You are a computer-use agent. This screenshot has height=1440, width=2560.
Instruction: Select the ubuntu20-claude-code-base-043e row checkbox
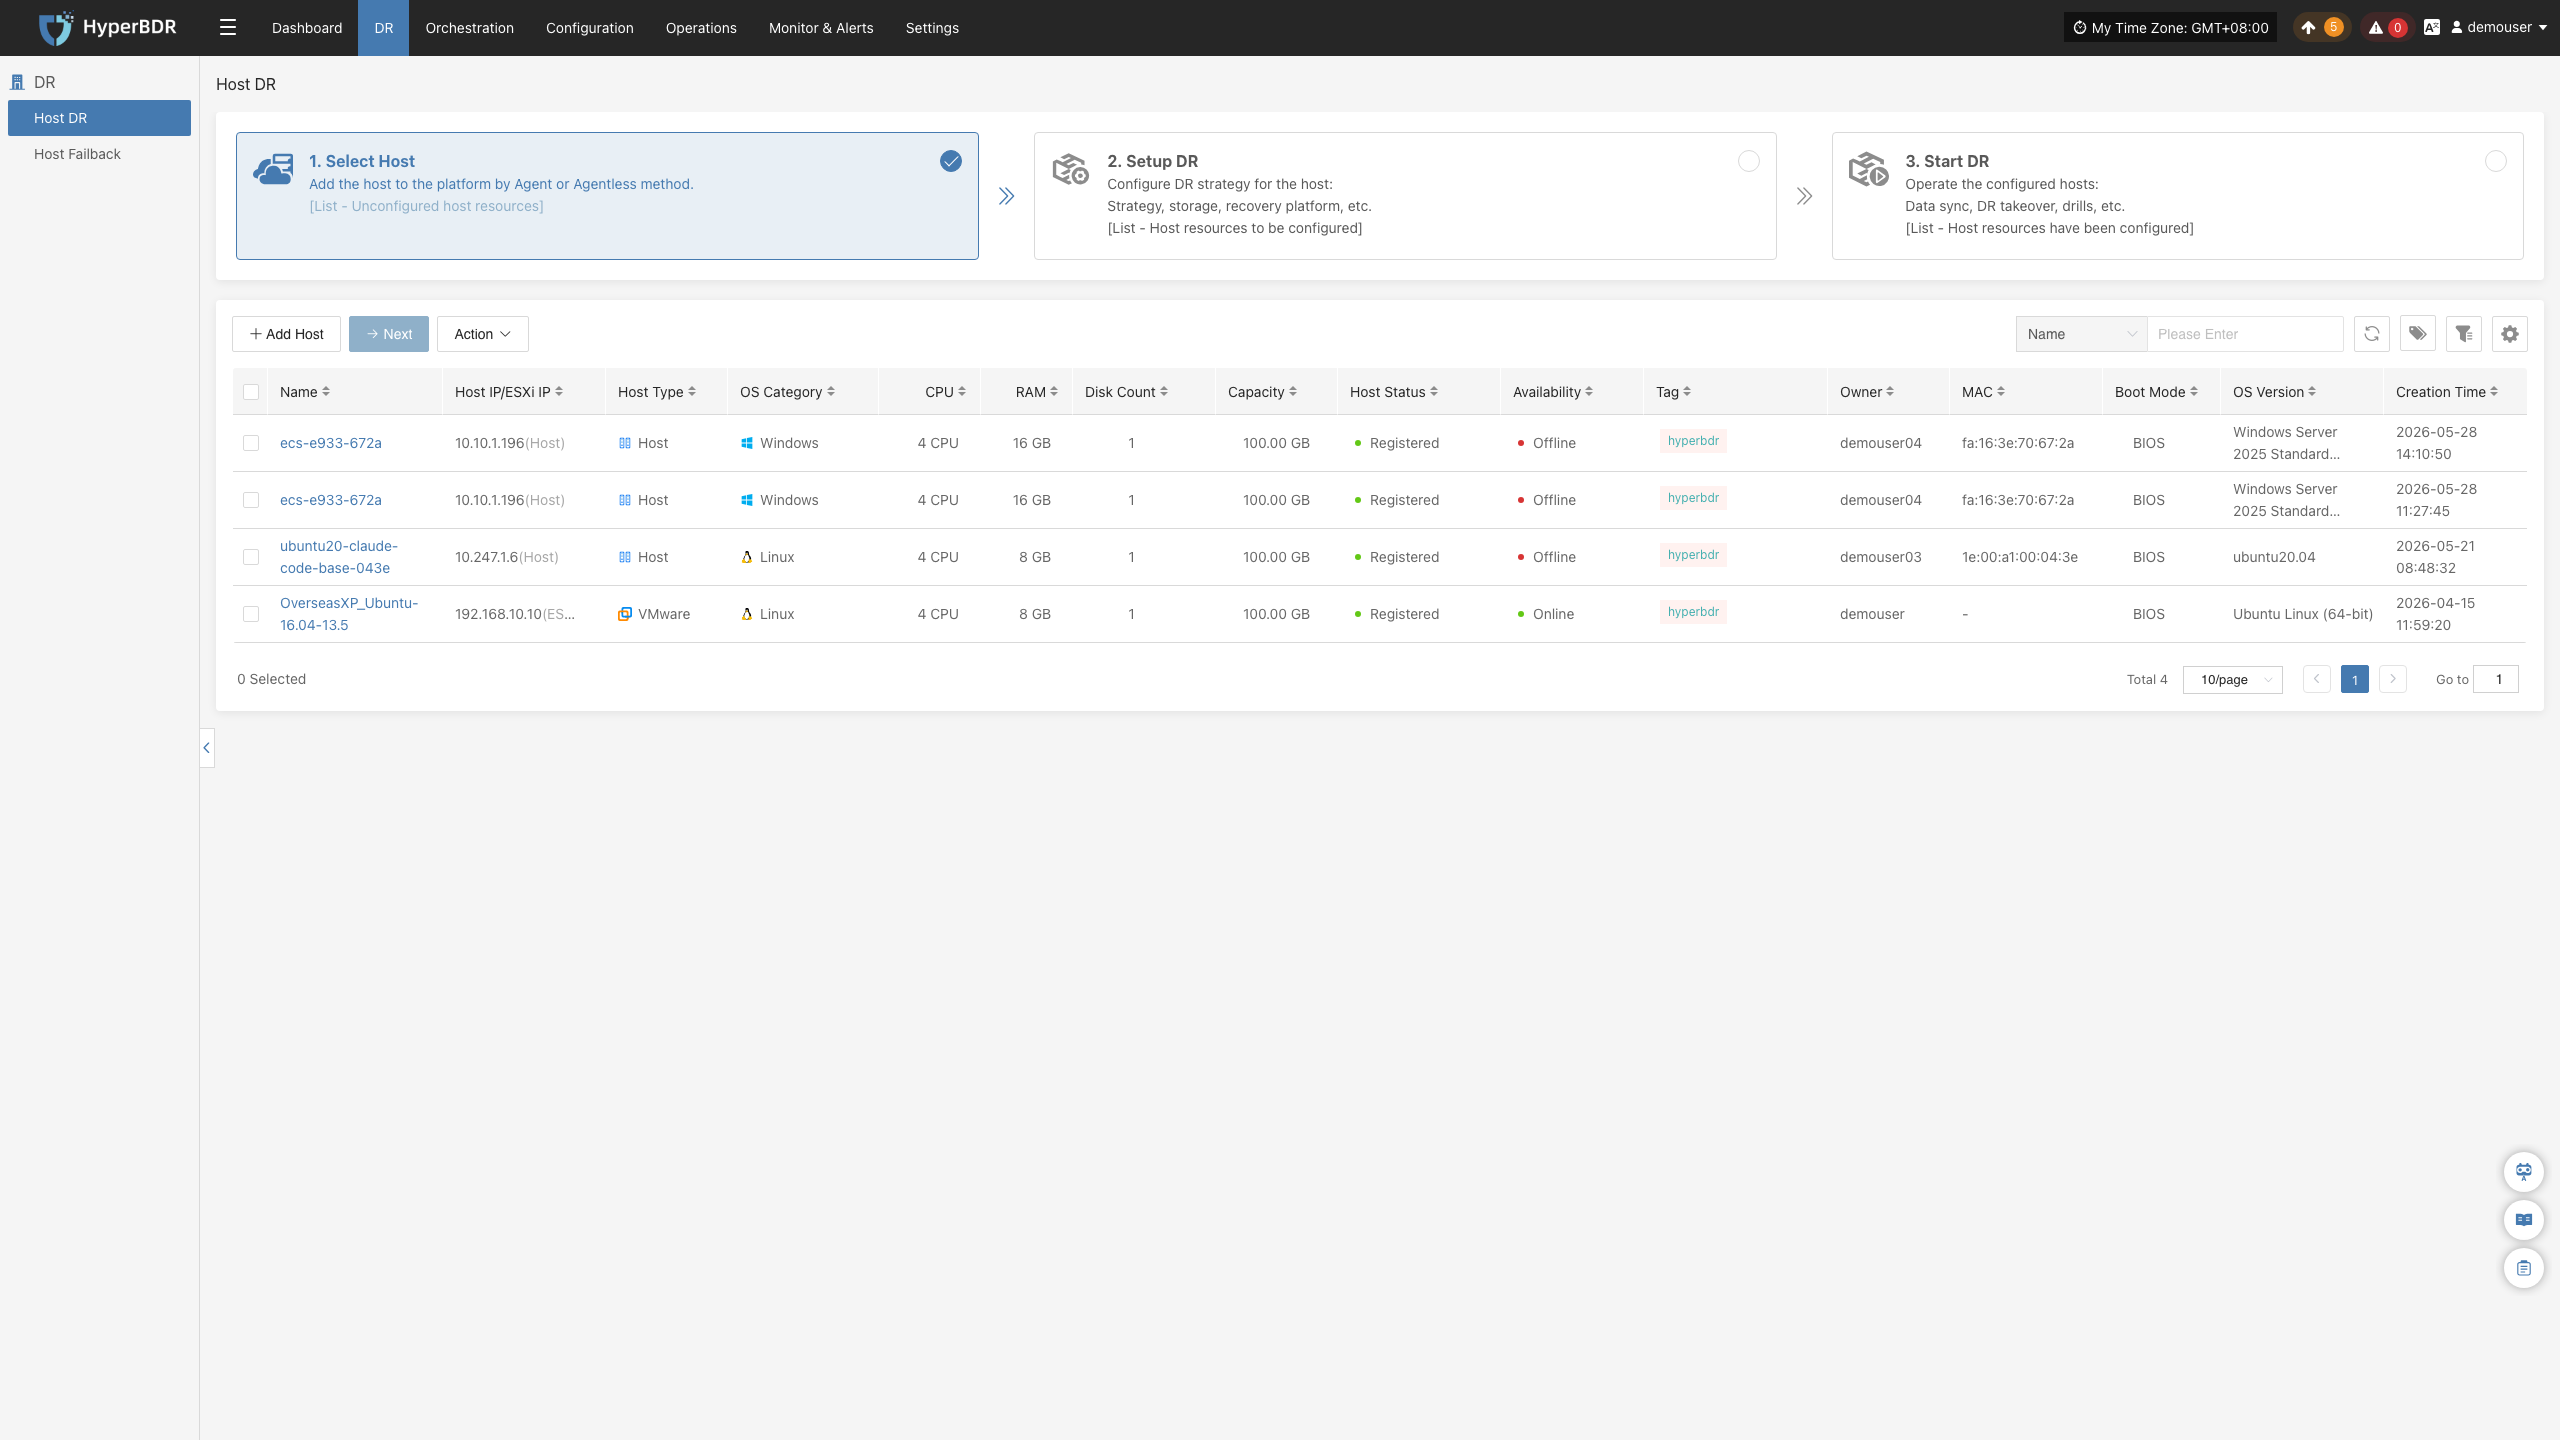[251, 557]
